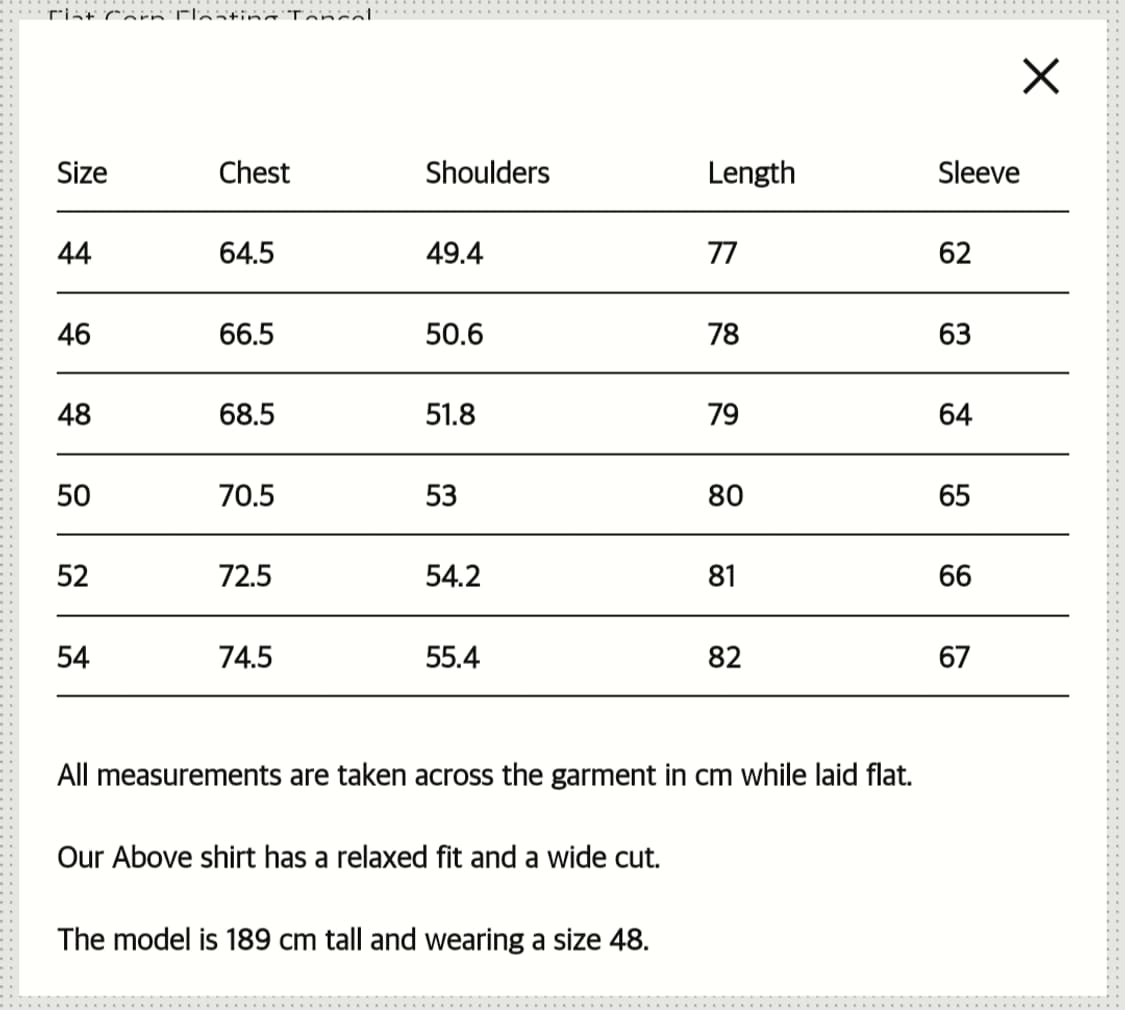Click the Size column header
The image size is (1125, 1010).
pos(82,173)
